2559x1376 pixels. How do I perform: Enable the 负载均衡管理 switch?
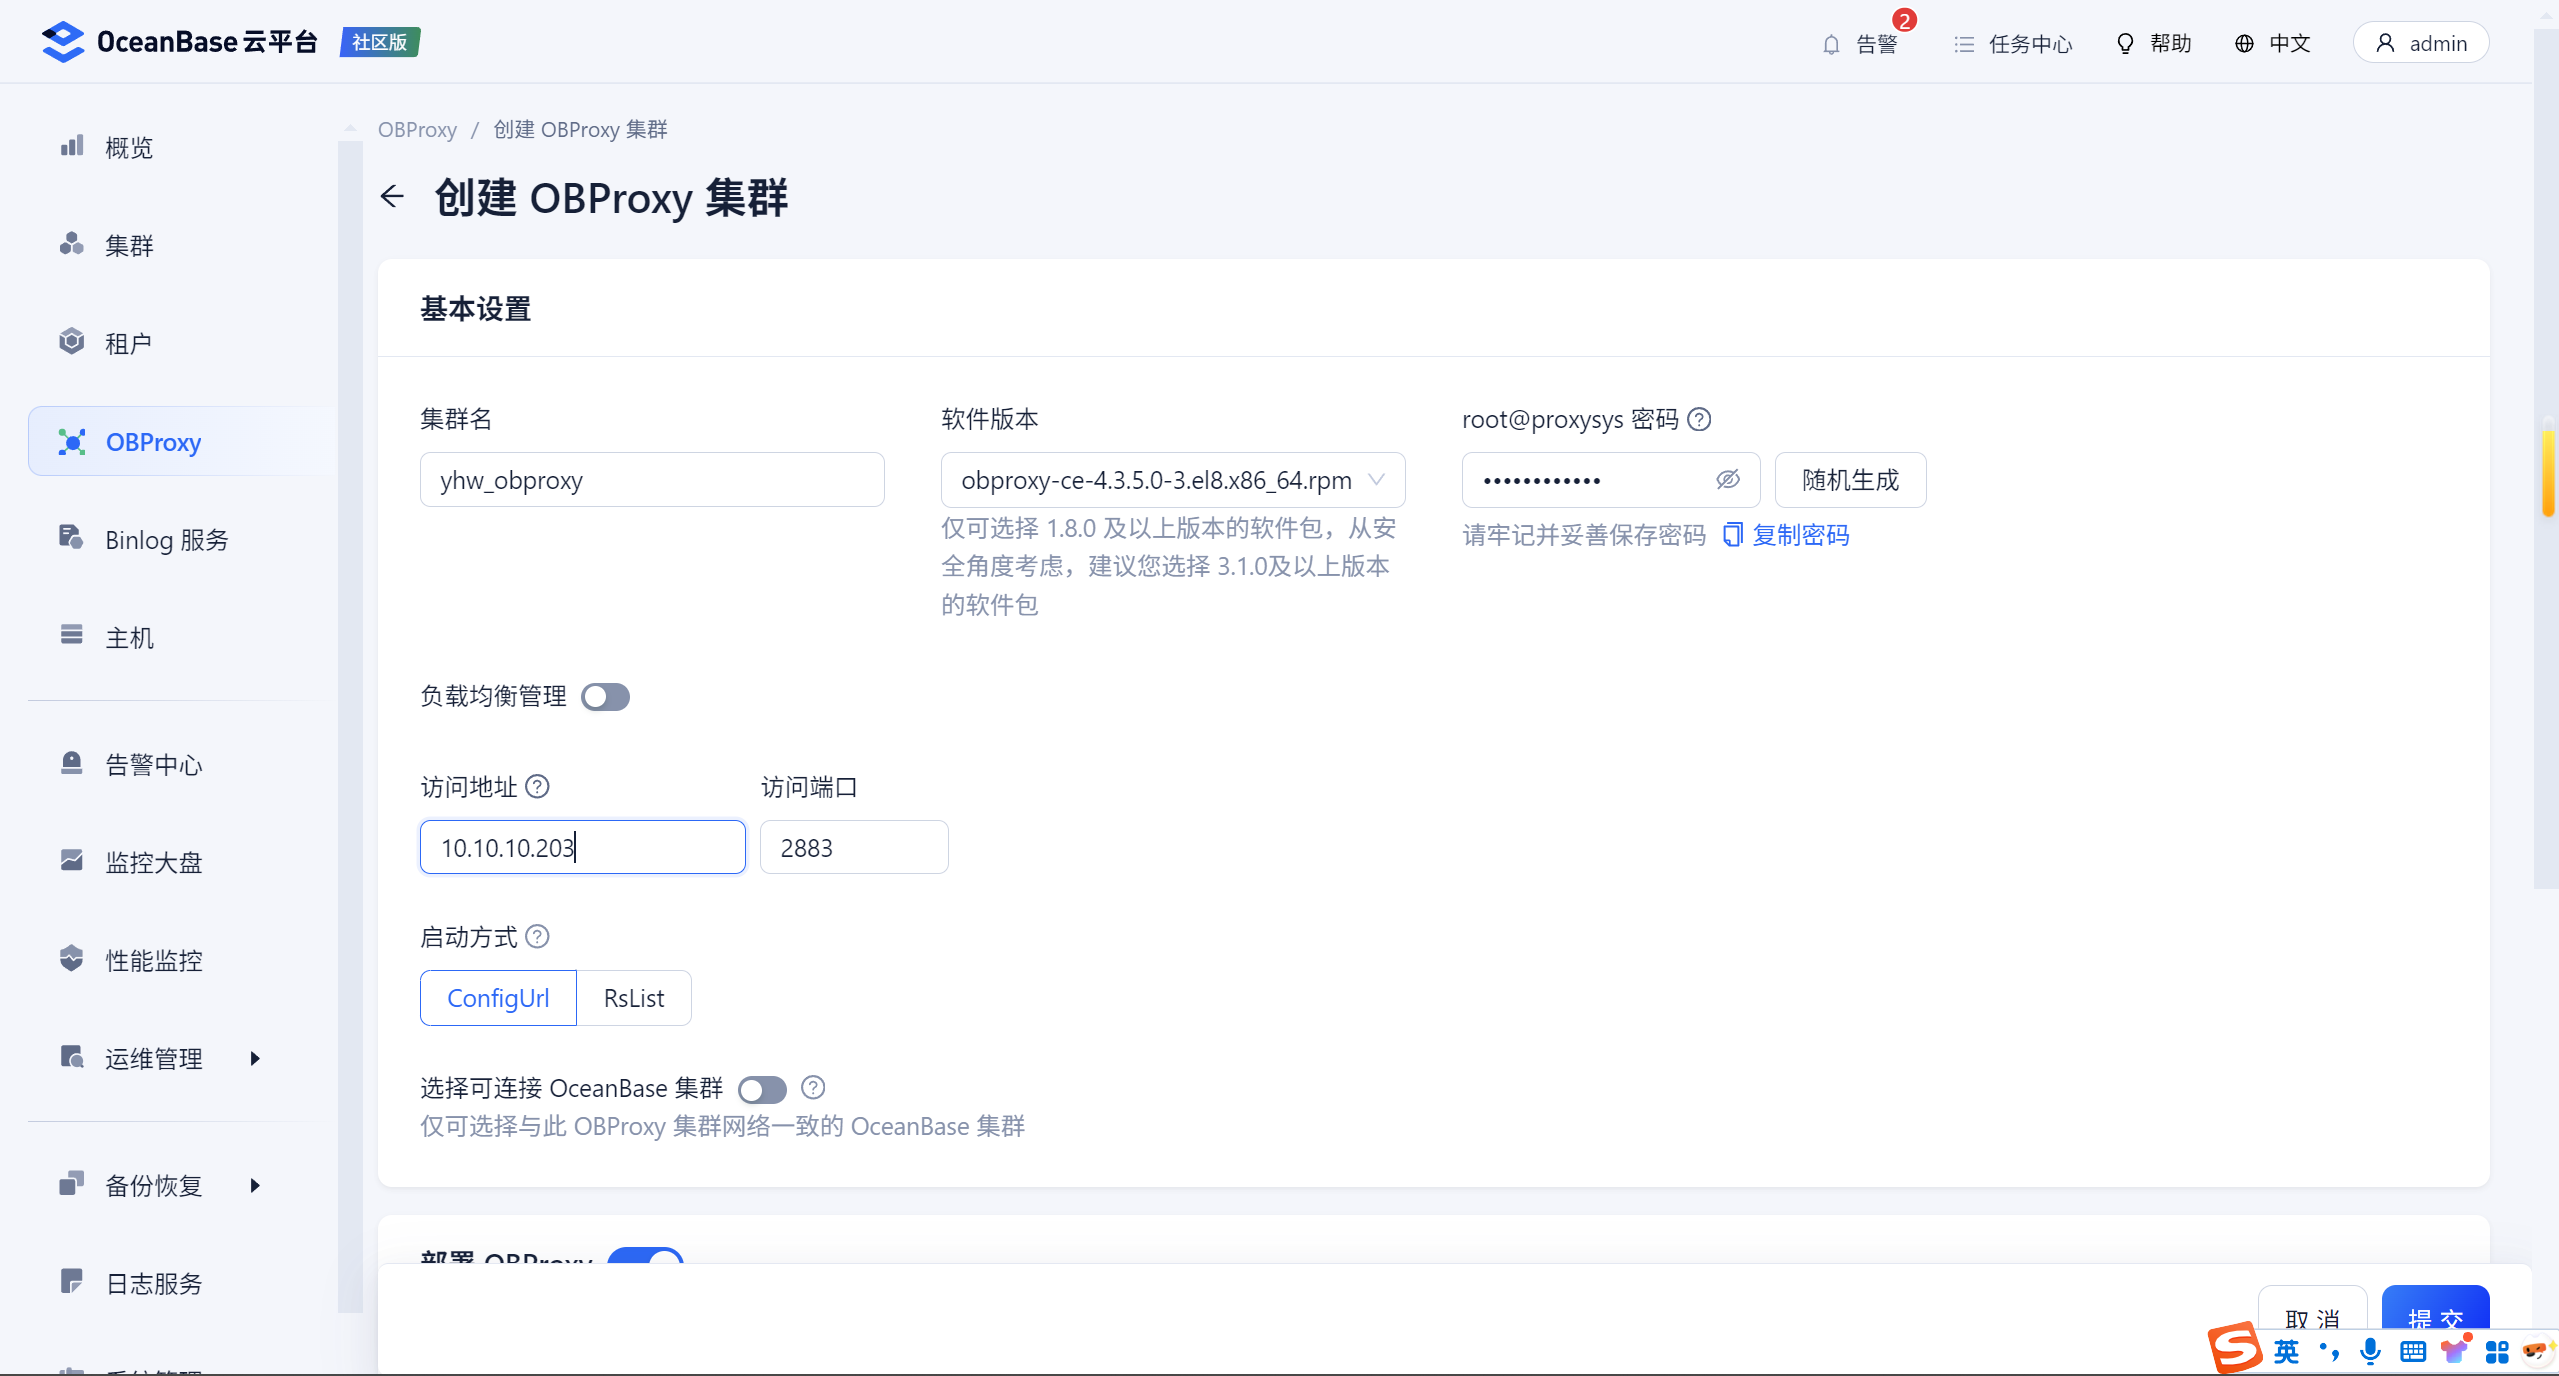tap(605, 697)
